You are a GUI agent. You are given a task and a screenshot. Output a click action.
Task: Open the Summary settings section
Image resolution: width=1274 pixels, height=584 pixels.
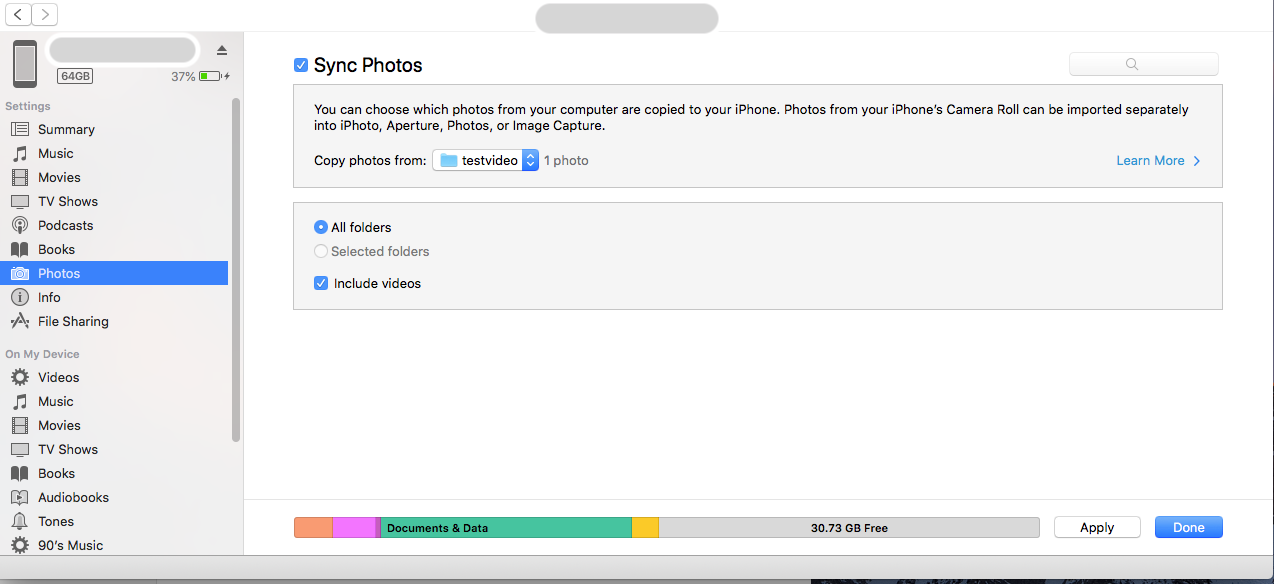click(66, 129)
